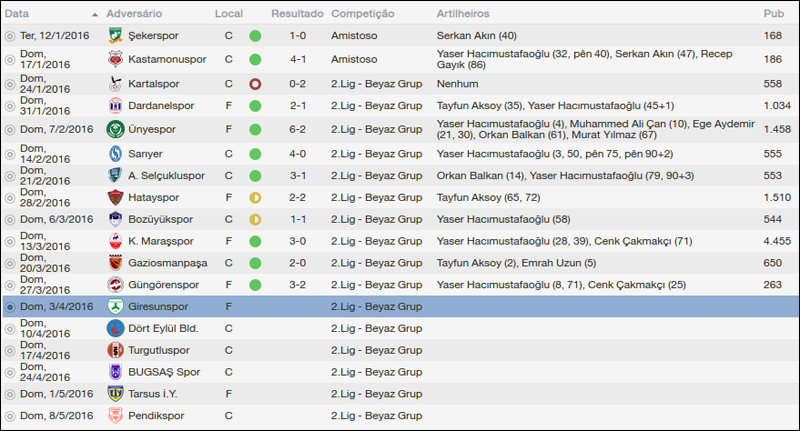The image size is (800, 431).
Task: Sort by the Data column arrow
Action: click(95, 15)
